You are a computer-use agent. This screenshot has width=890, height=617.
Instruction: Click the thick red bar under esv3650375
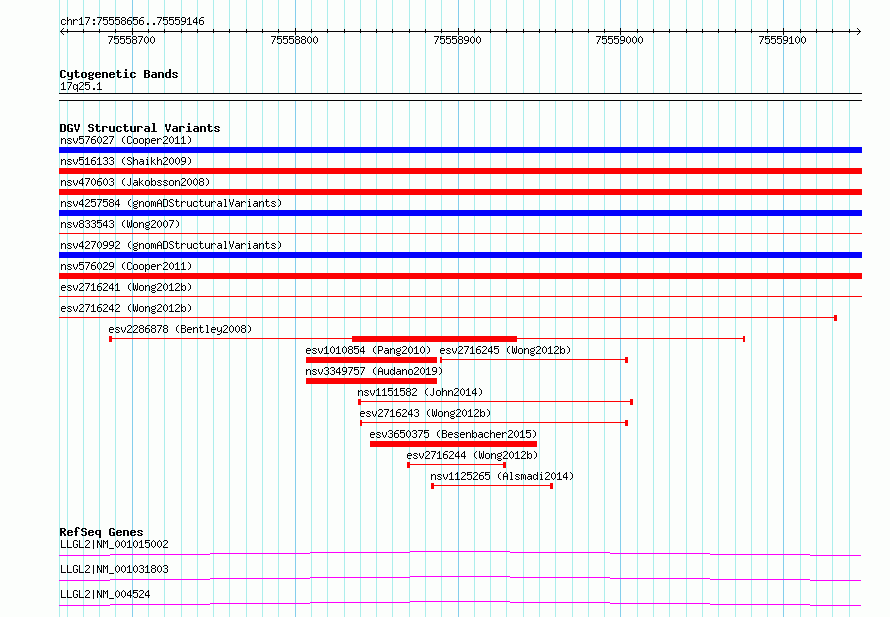tap(454, 444)
